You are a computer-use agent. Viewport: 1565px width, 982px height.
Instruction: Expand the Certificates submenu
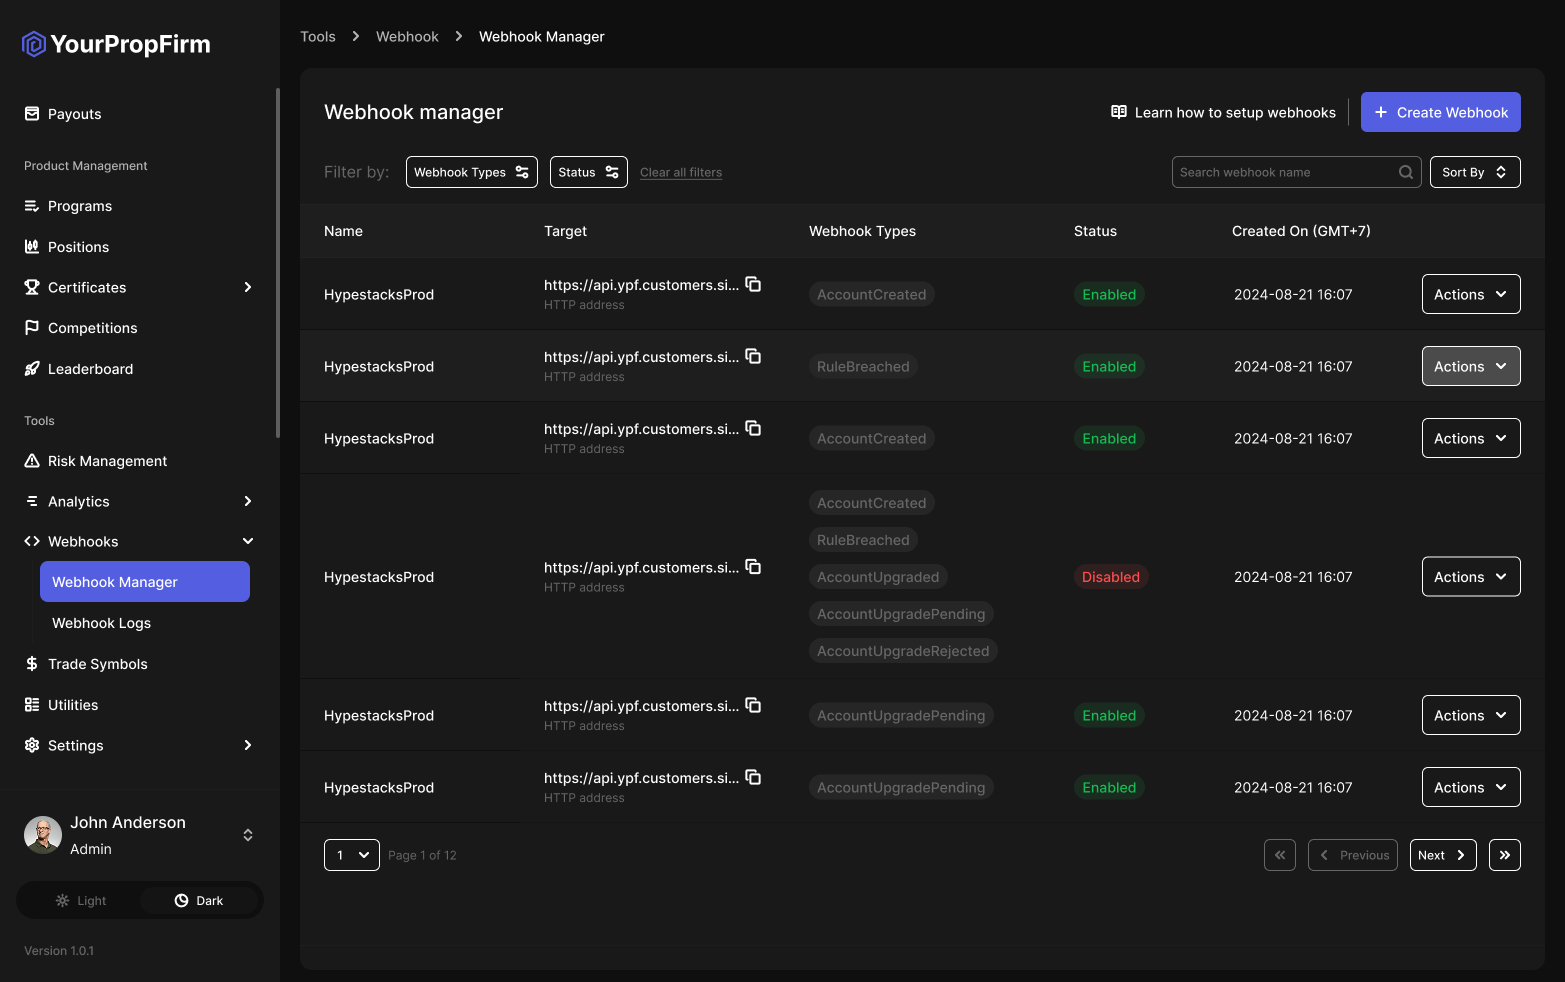click(247, 287)
